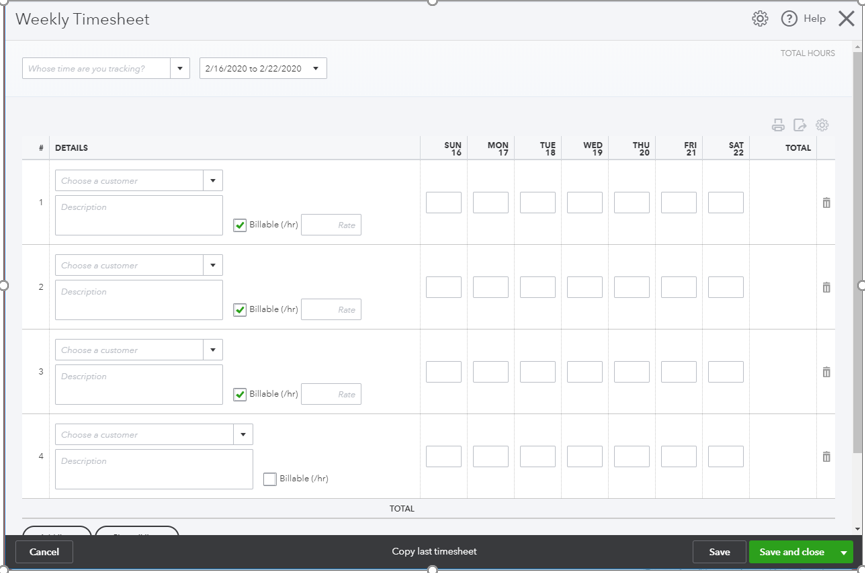Open timesheet settings gear in header

click(760, 19)
